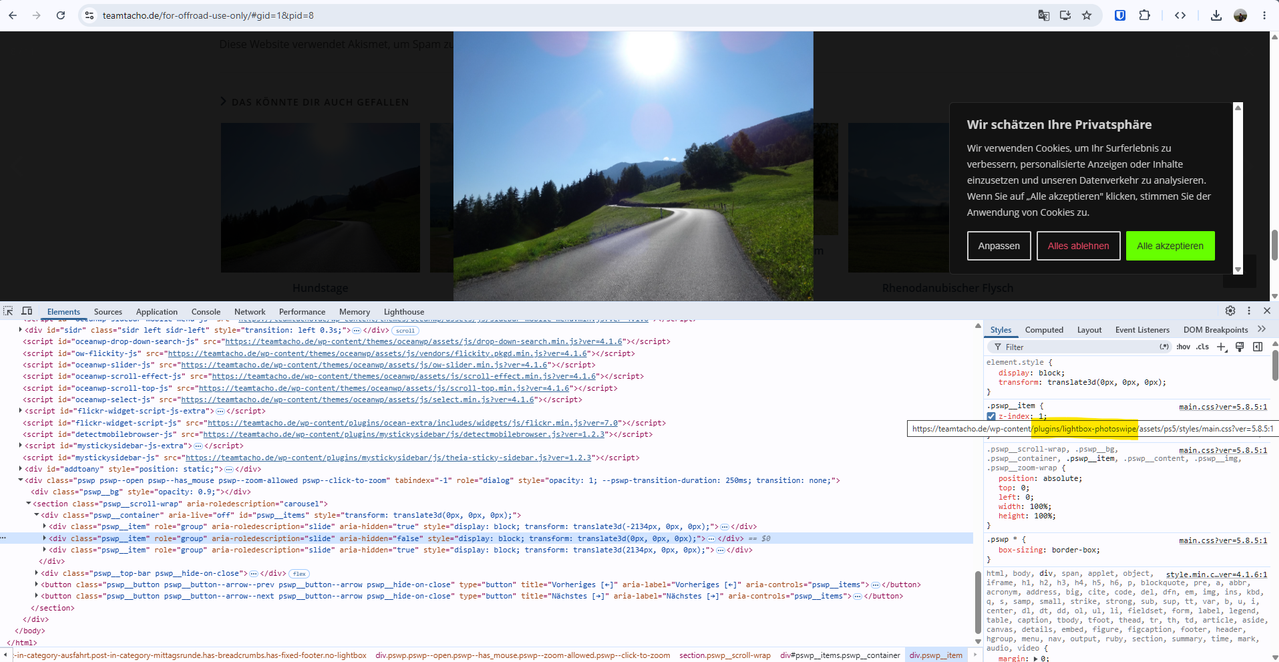Open the Event Listeners tab
1279x662 pixels.
(1142, 329)
